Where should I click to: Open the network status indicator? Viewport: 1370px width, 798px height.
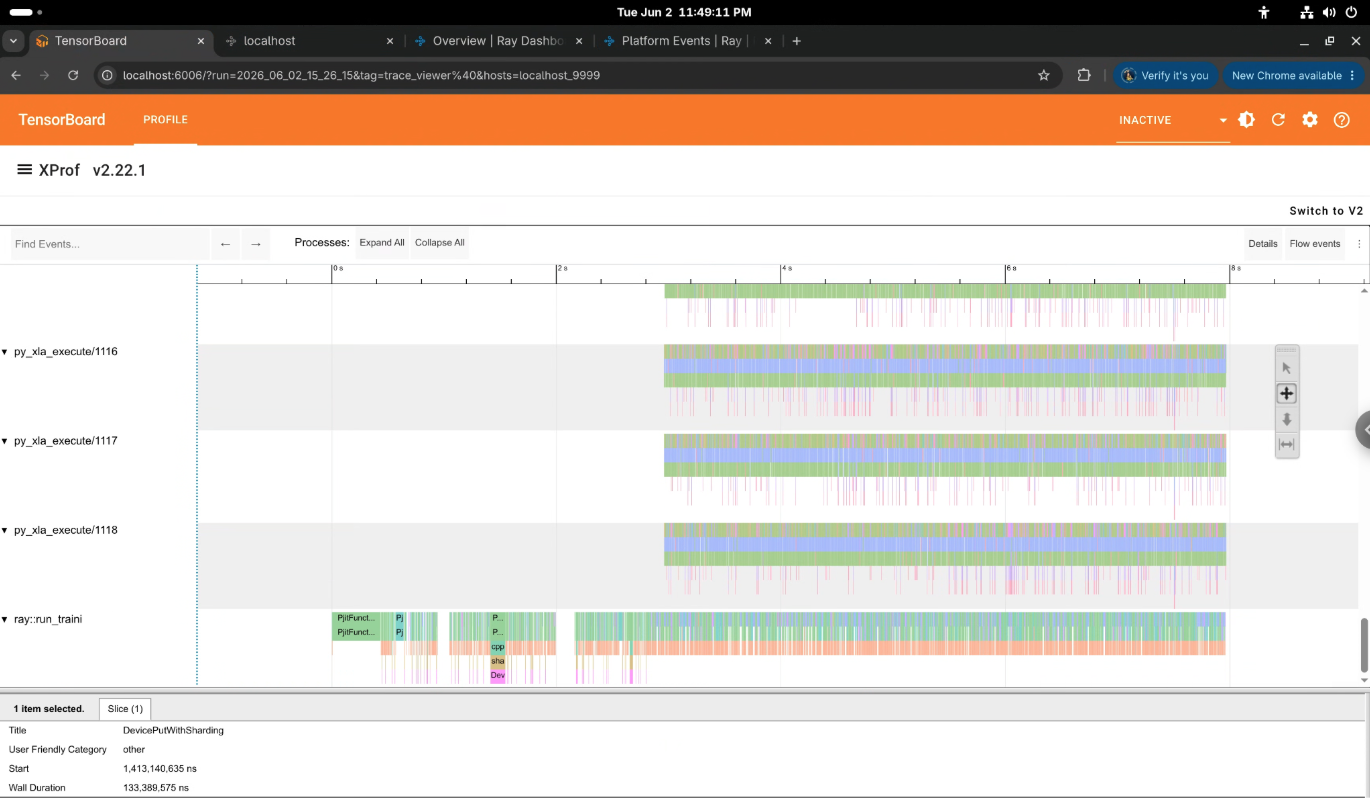coord(1306,12)
